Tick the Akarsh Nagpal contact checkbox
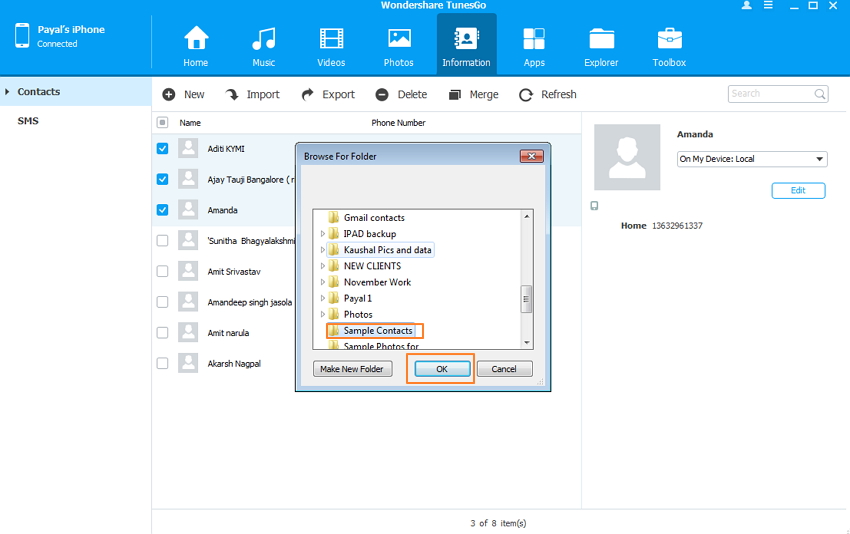Screen dimensions: 850x534 [163, 364]
